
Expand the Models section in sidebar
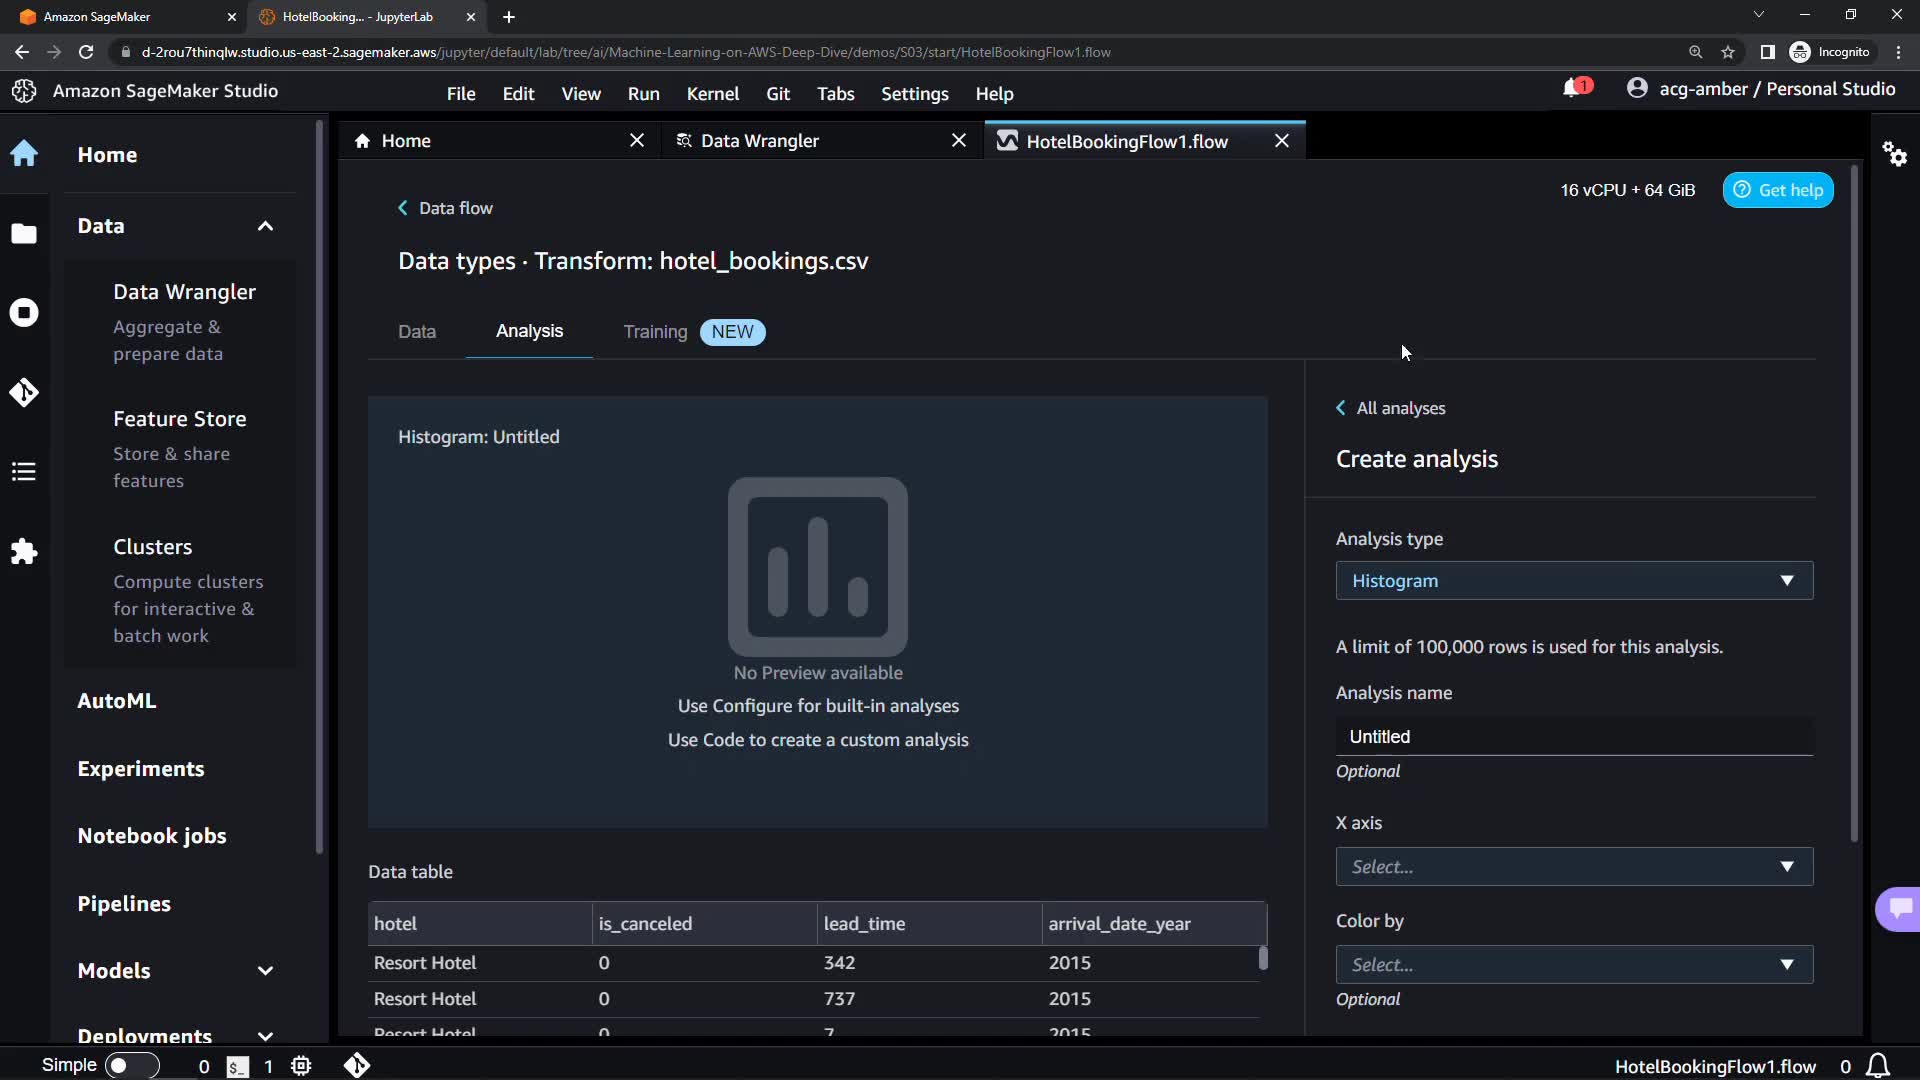click(x=265, y=971)
